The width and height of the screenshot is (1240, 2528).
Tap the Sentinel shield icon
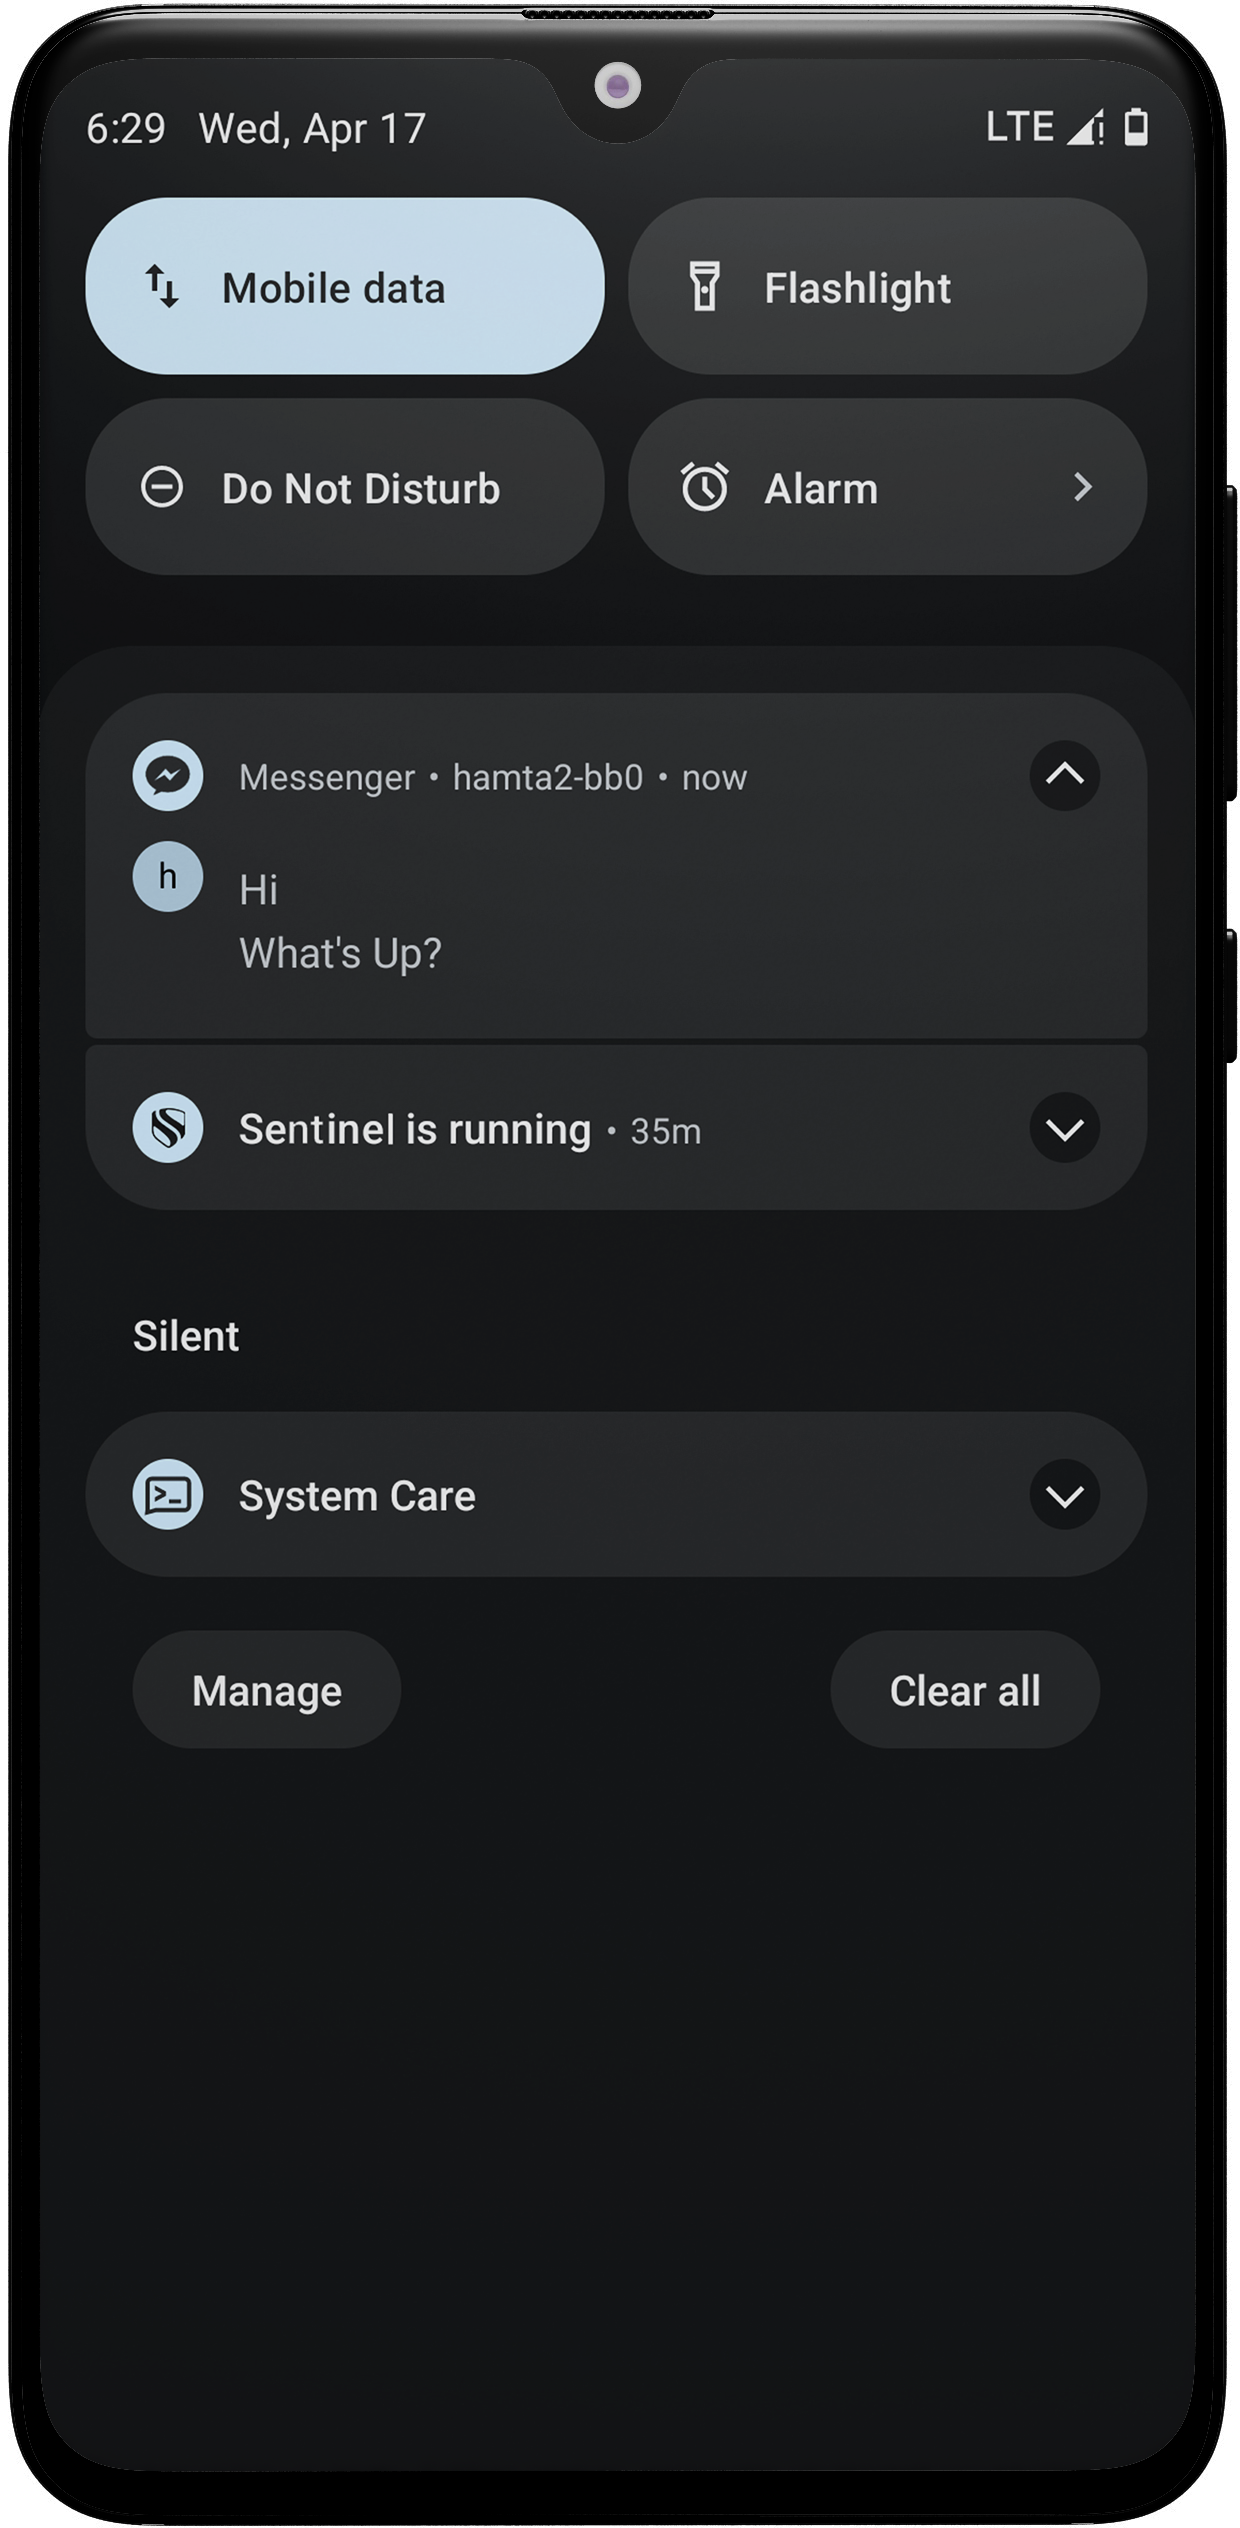(x=168, y=1128)
